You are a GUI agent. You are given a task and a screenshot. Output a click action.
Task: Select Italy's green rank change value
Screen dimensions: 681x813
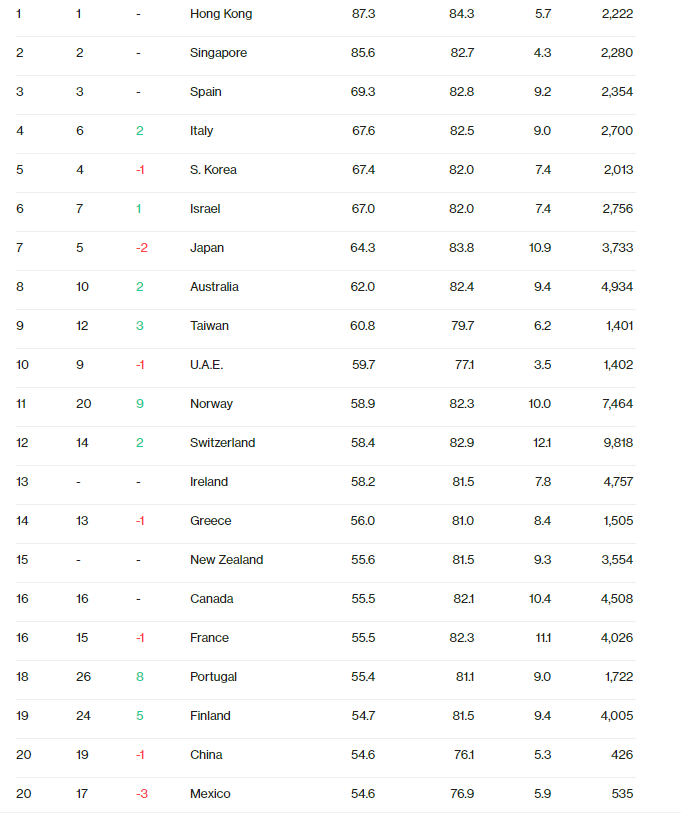coord(140,131)
